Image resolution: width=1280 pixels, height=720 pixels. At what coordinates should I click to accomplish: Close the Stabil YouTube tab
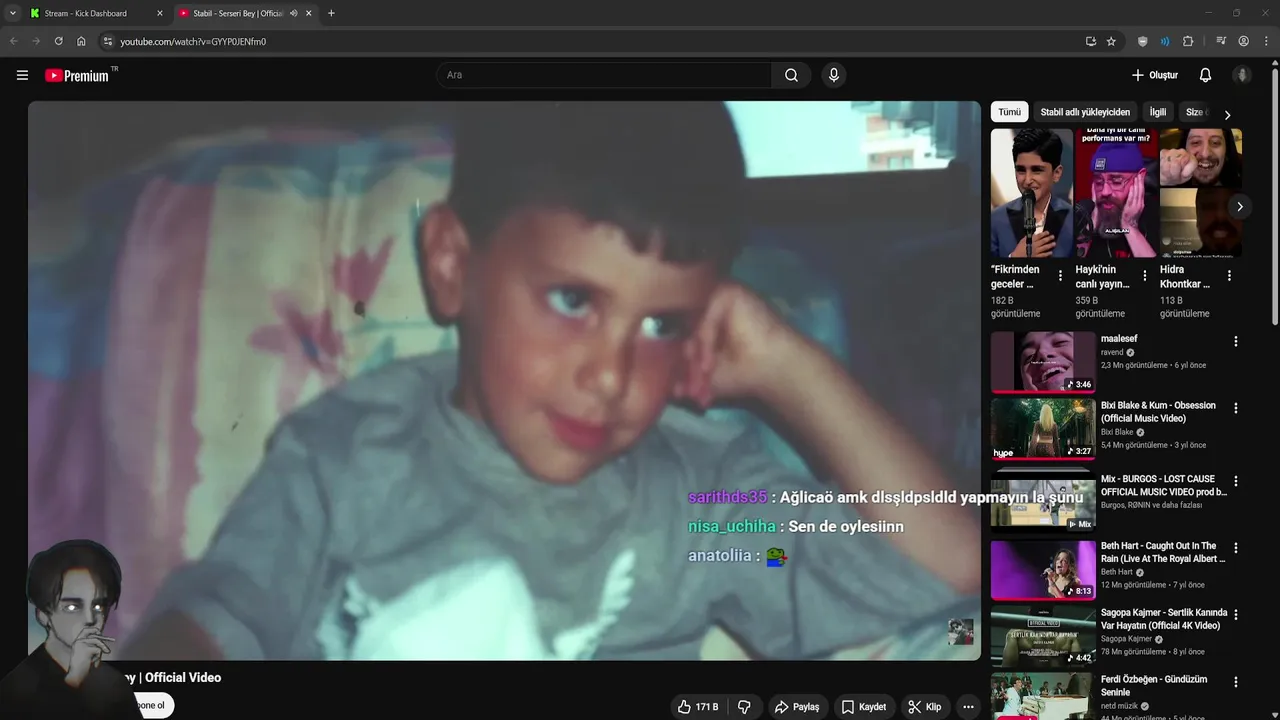tap(309, 13)
